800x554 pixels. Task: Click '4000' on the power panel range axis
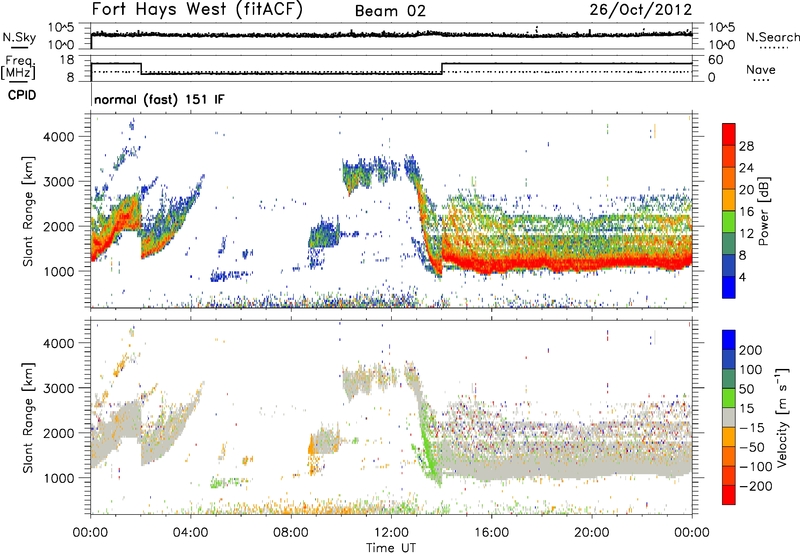pyautogui.click(x=58, y=137)
